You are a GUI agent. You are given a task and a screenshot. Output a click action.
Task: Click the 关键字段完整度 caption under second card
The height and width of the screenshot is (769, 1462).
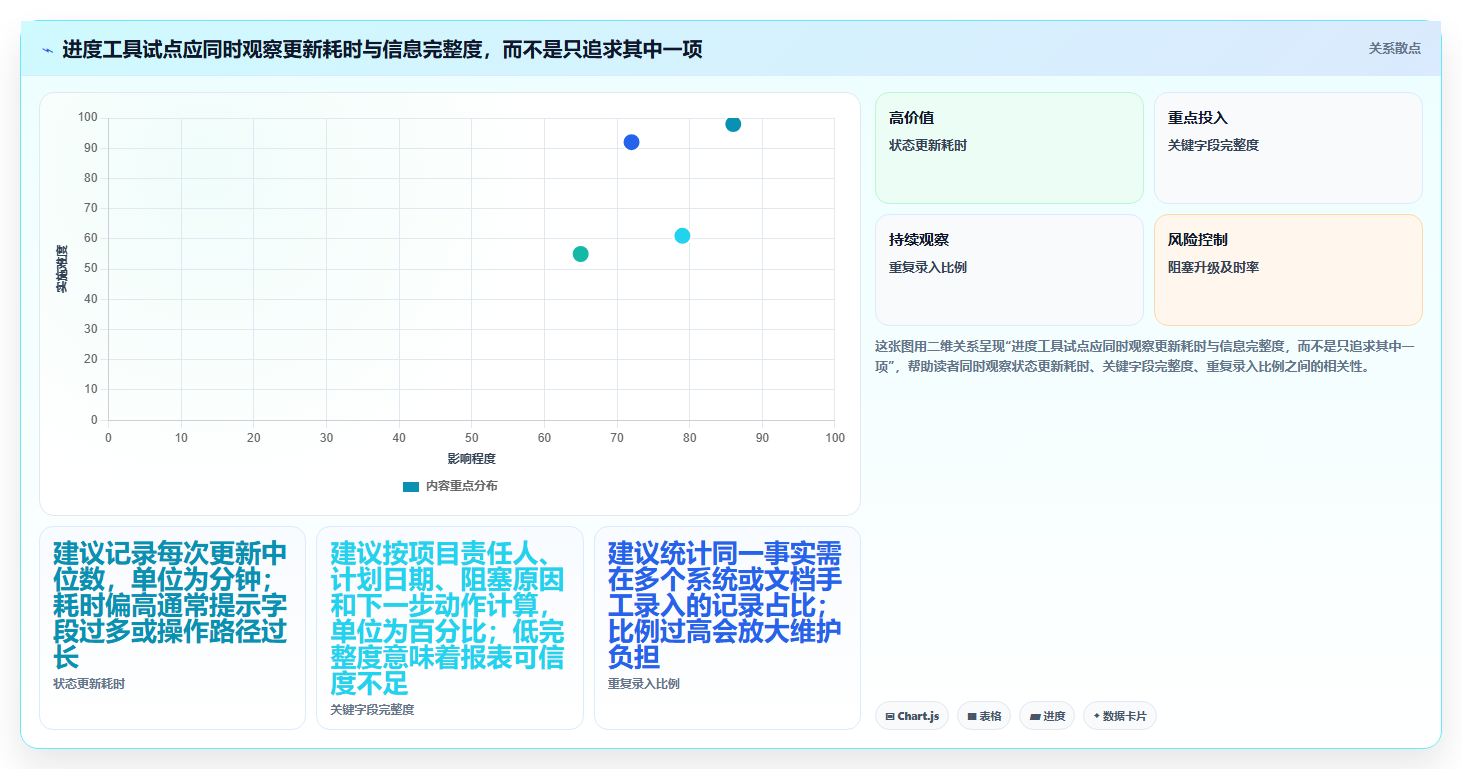pos(372,710)
